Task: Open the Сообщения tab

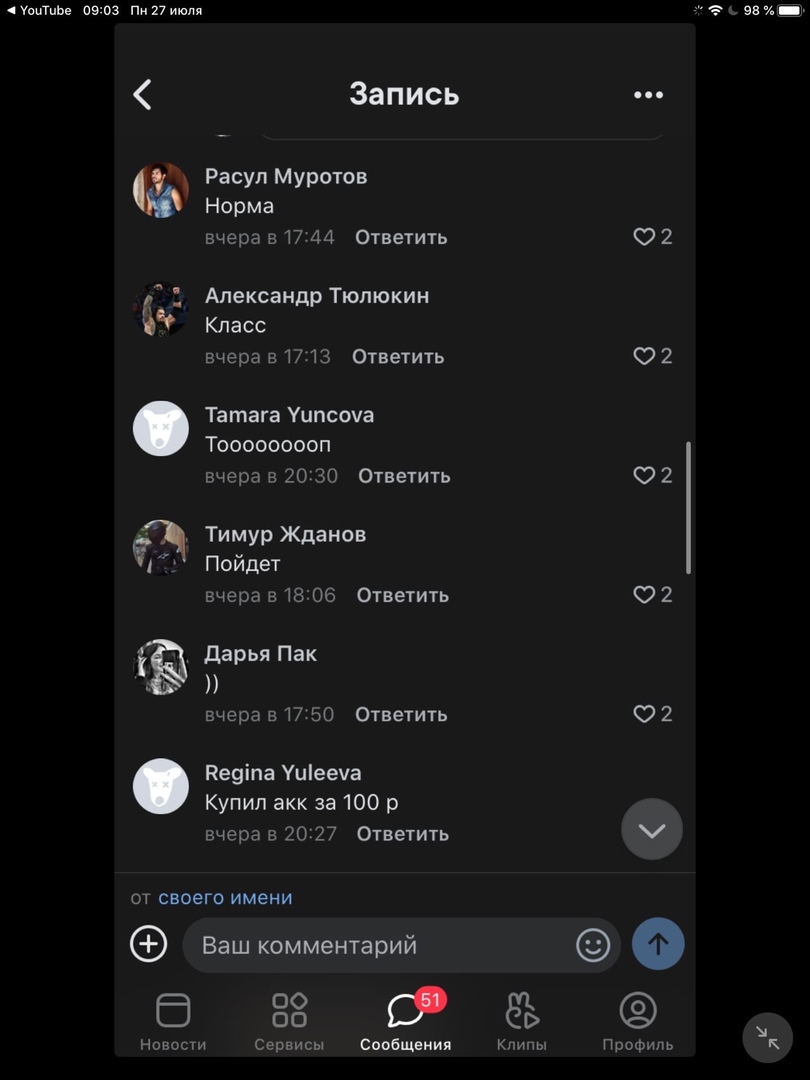Action: pos(405,1021)
